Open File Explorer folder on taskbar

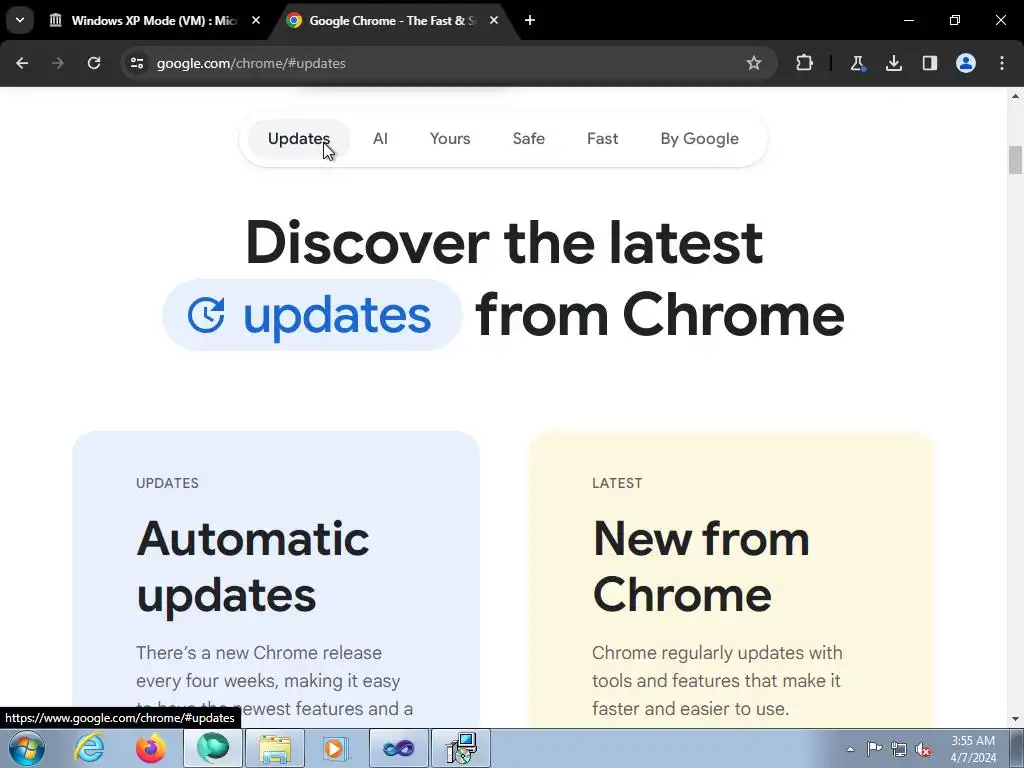pos(274,748)
